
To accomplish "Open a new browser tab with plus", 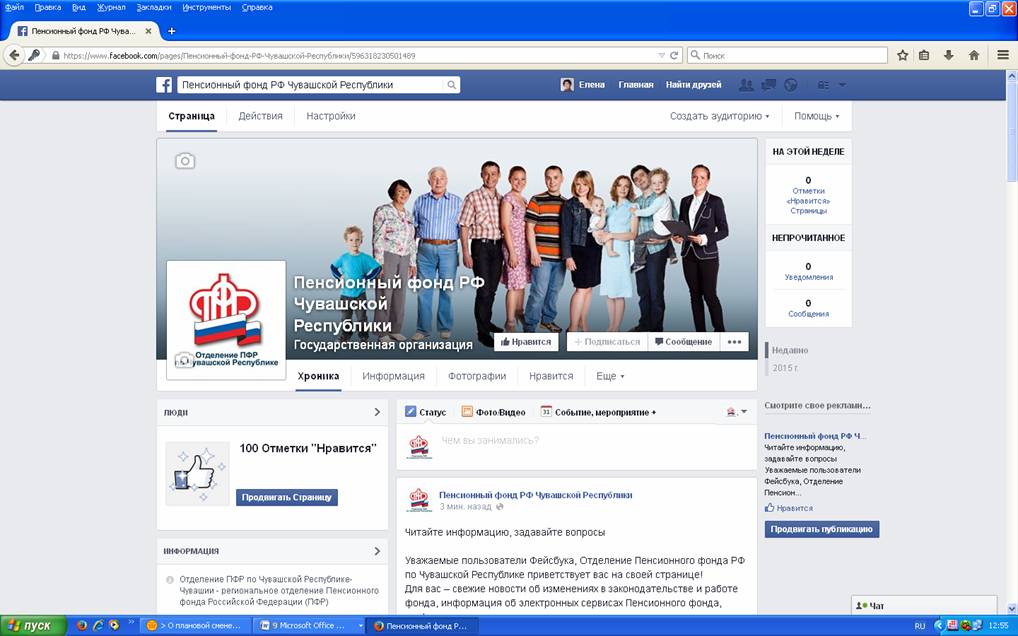I will coord(171,31).
